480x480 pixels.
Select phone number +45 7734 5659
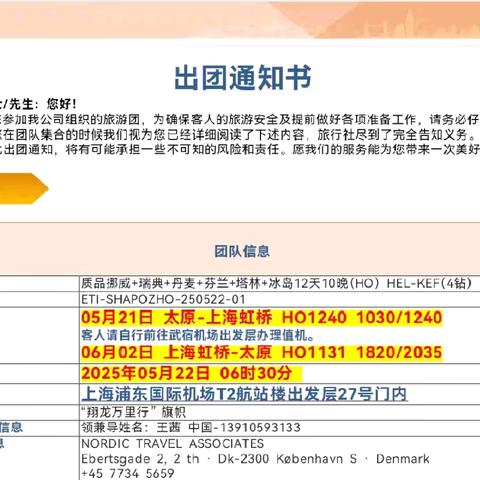pos(128,473)
